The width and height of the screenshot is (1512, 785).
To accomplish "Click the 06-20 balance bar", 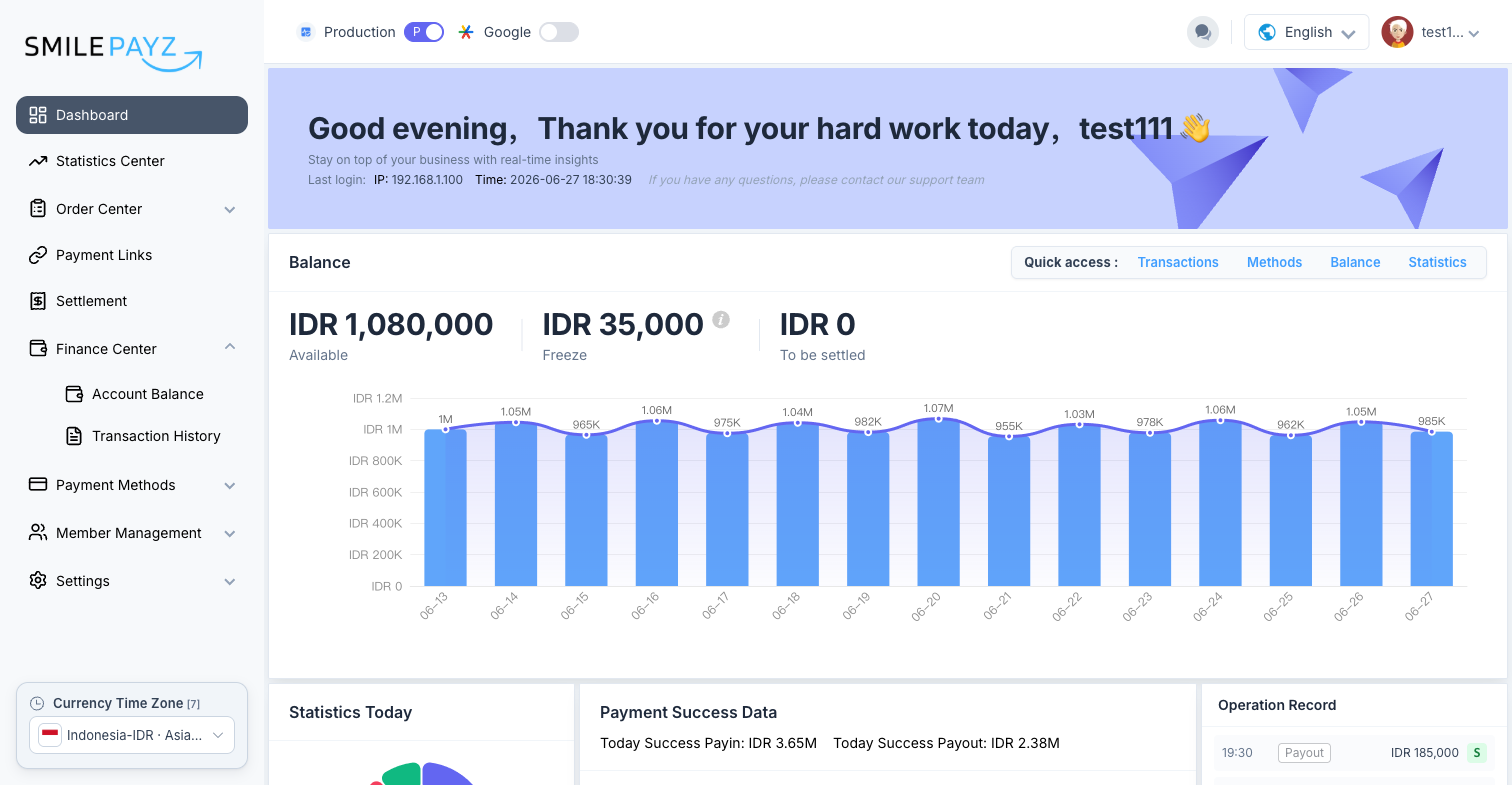I will tap(939, 502).
